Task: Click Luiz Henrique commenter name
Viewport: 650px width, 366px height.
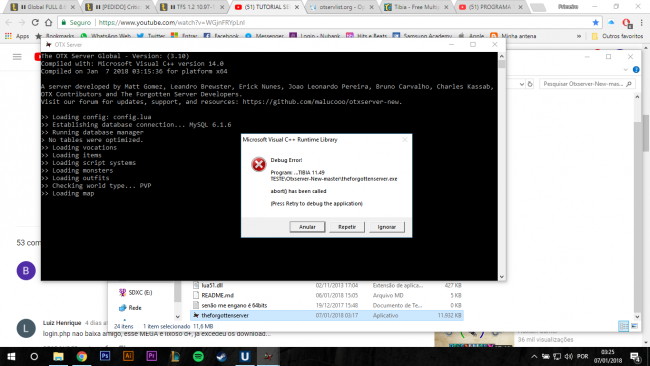Action: pos(62,323)
